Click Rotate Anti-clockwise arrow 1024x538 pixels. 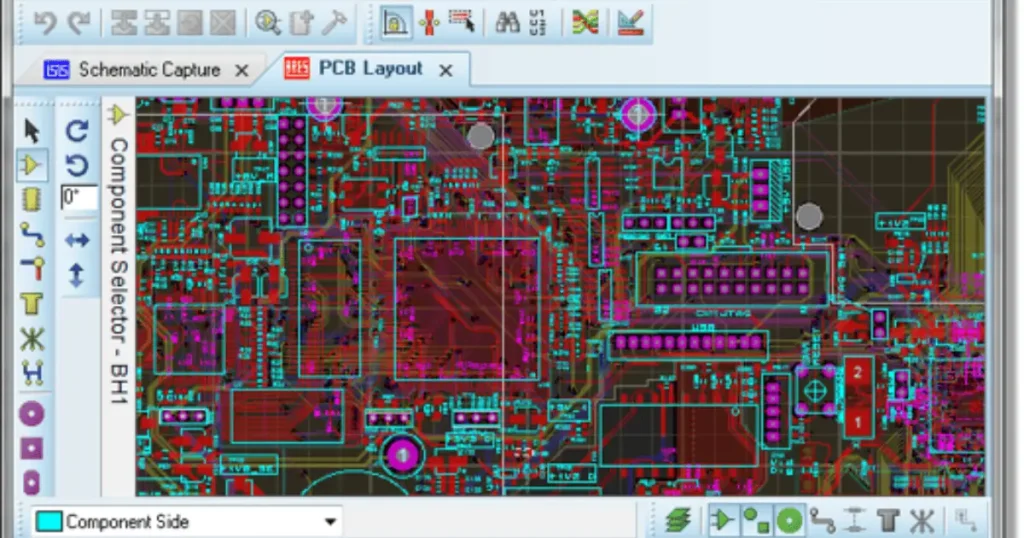pos(77,165)
